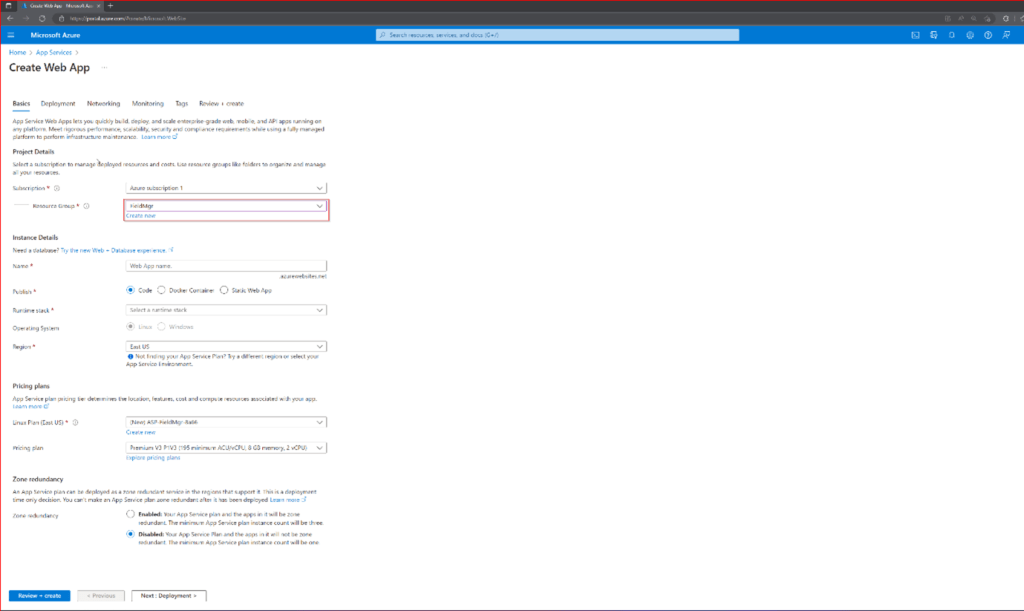Open Cloud Shell from the Azure header

pyautogui.click(x=915, y=35)
